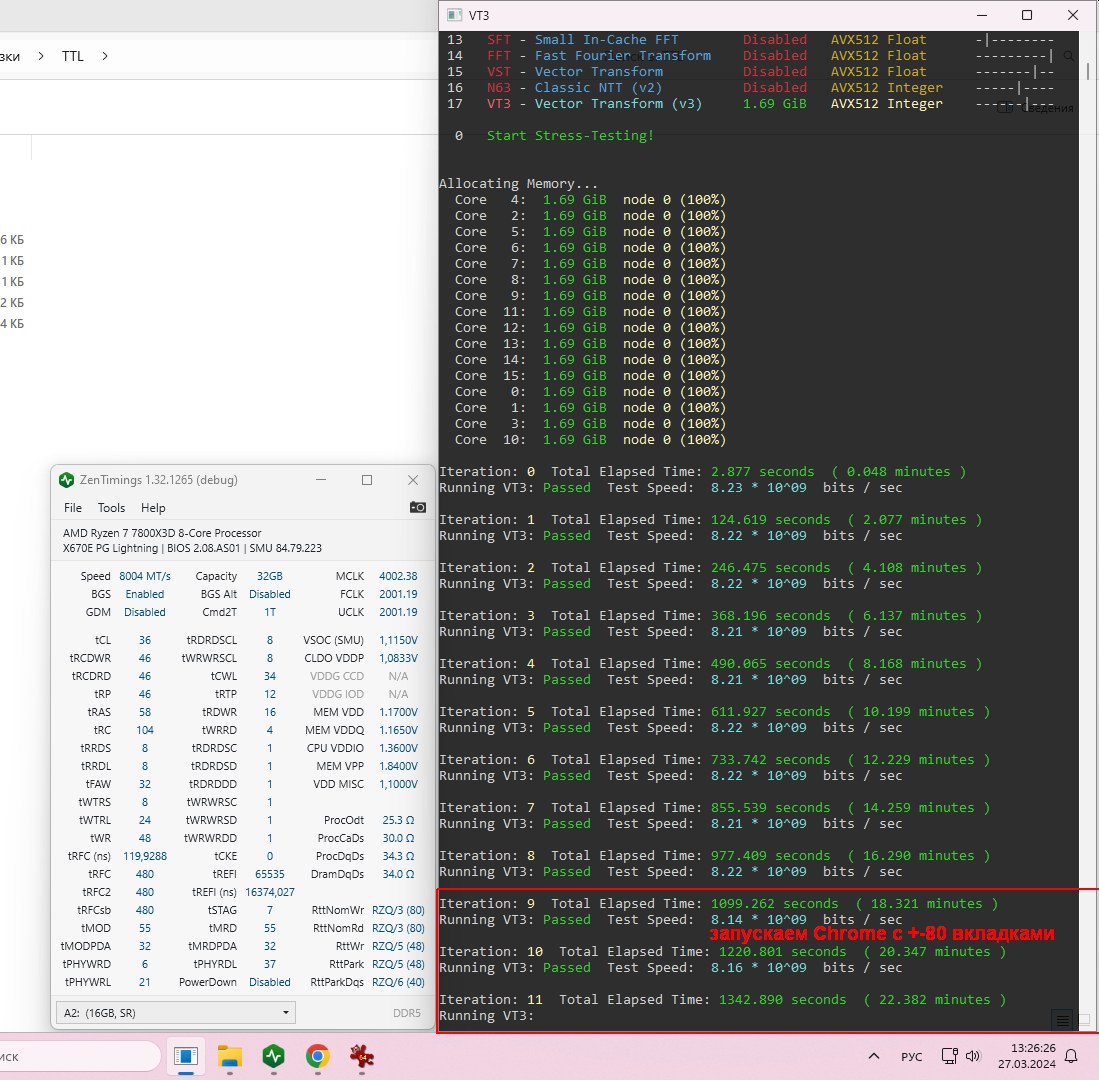Click the 'Start Stress-Testing!' console line
Image resolution: width=1099 pixels, height=1080 pixels.
click(570, 135)
